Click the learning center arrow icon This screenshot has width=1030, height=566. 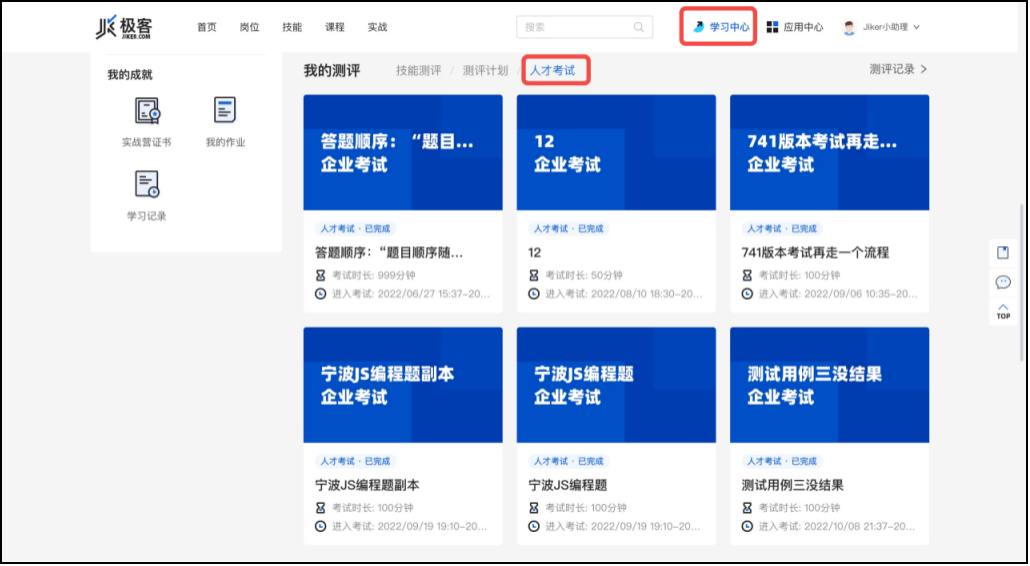(700, 27)
